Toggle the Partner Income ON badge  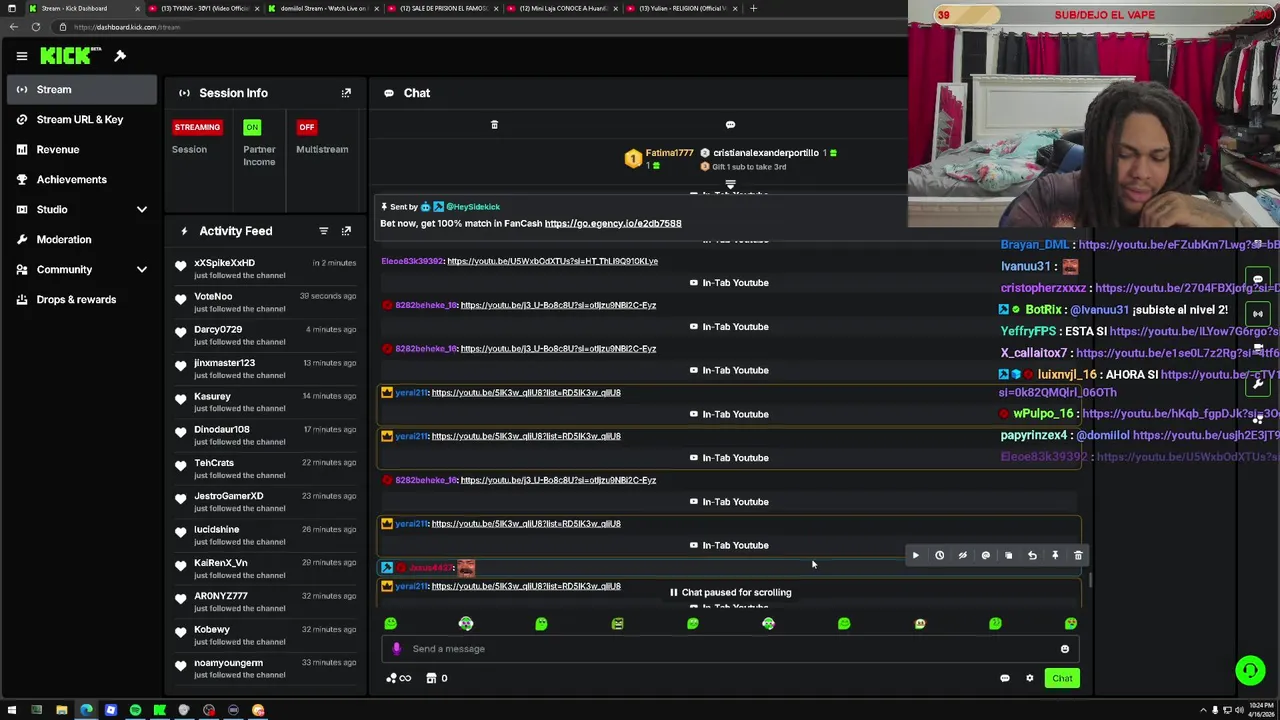(252, 127)
